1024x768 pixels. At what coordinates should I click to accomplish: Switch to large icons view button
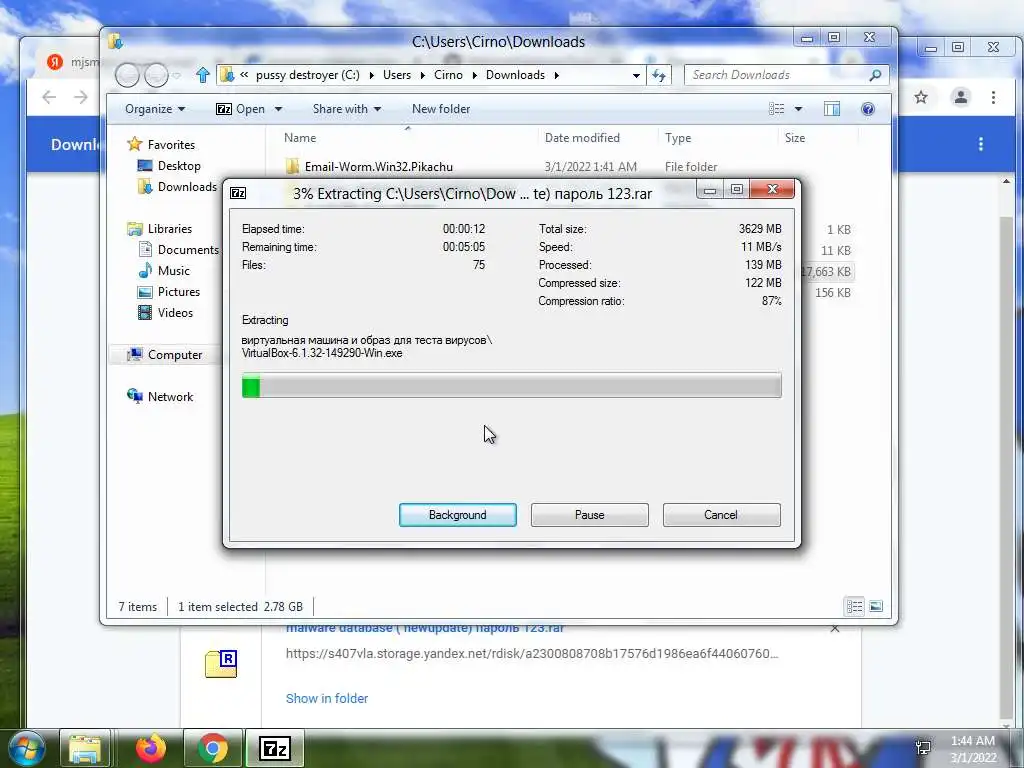pos(876,607)
